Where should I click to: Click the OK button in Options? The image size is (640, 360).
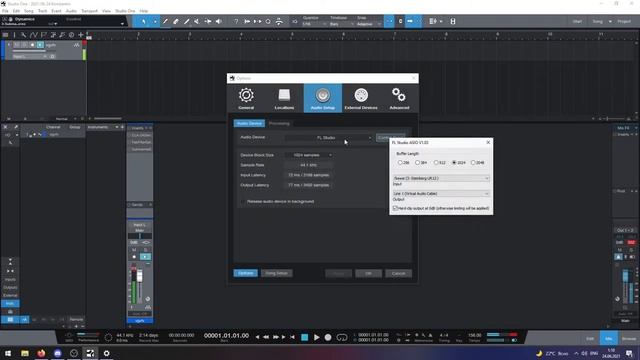click(x=369, y=273)
